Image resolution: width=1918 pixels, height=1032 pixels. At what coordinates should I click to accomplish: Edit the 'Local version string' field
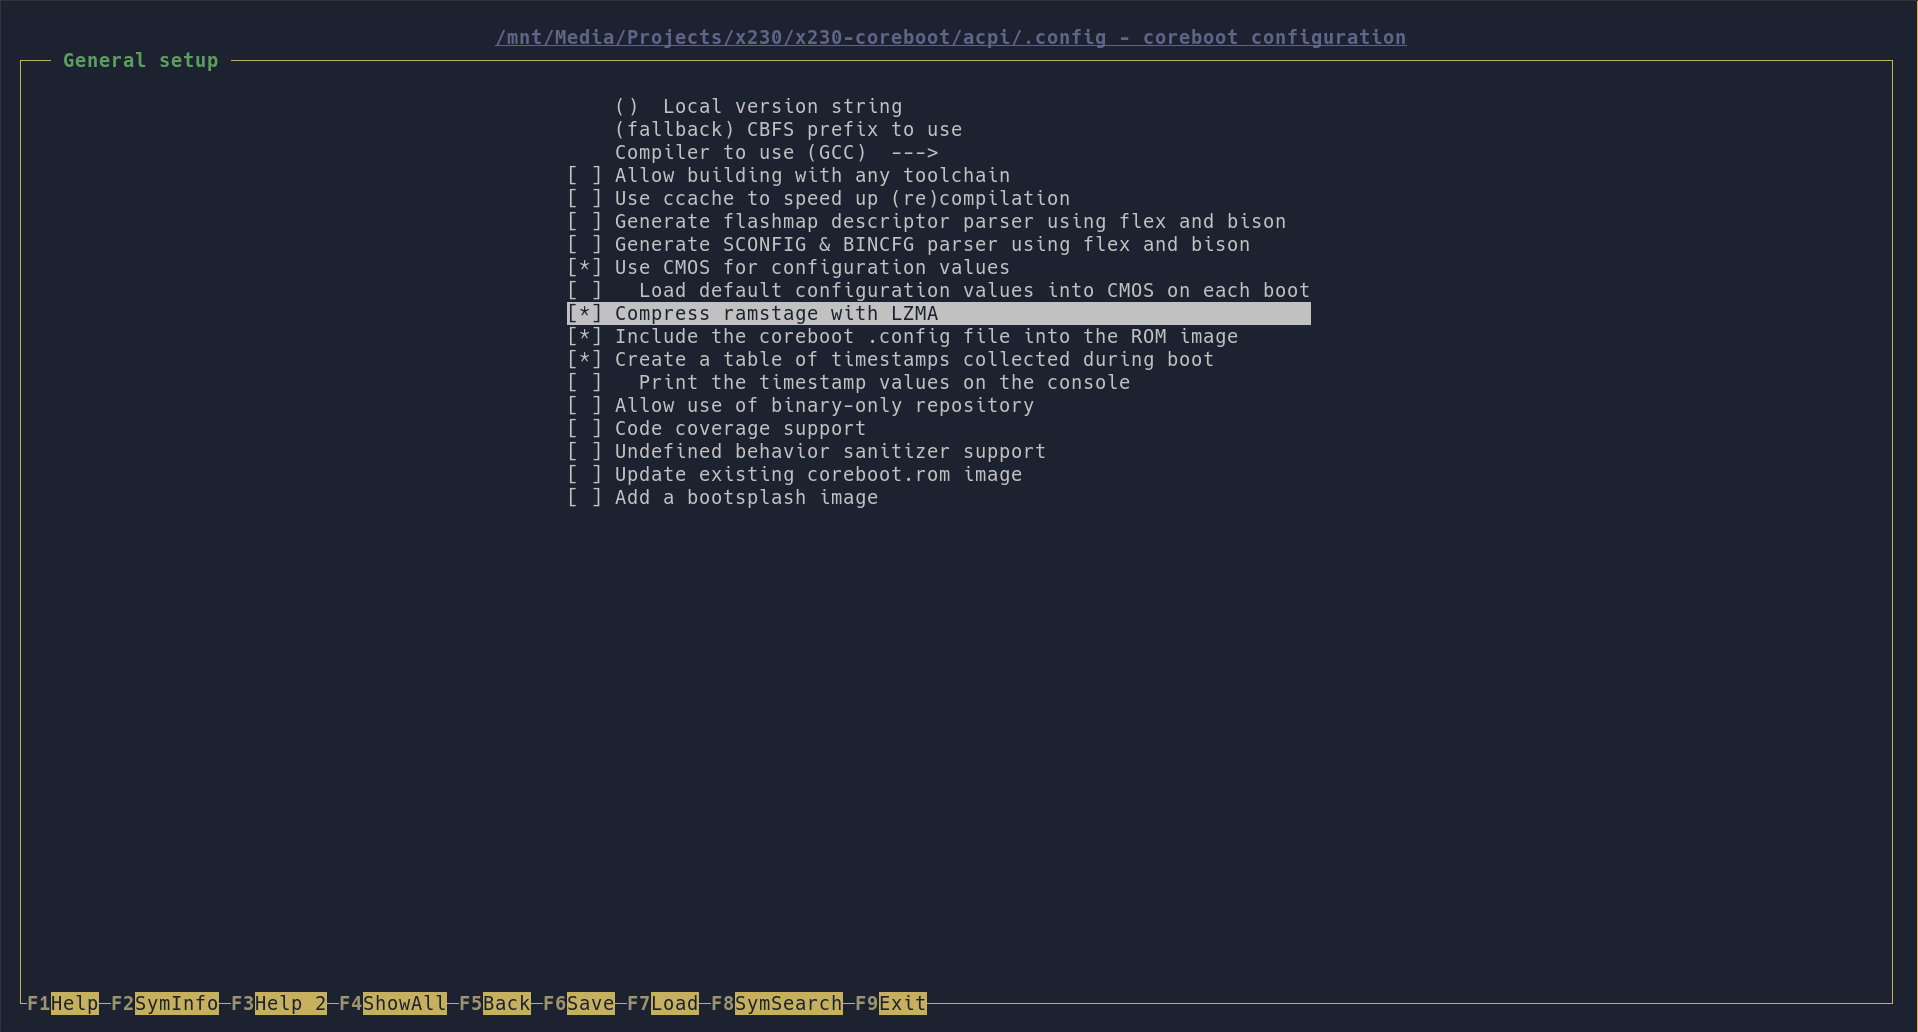758,107
